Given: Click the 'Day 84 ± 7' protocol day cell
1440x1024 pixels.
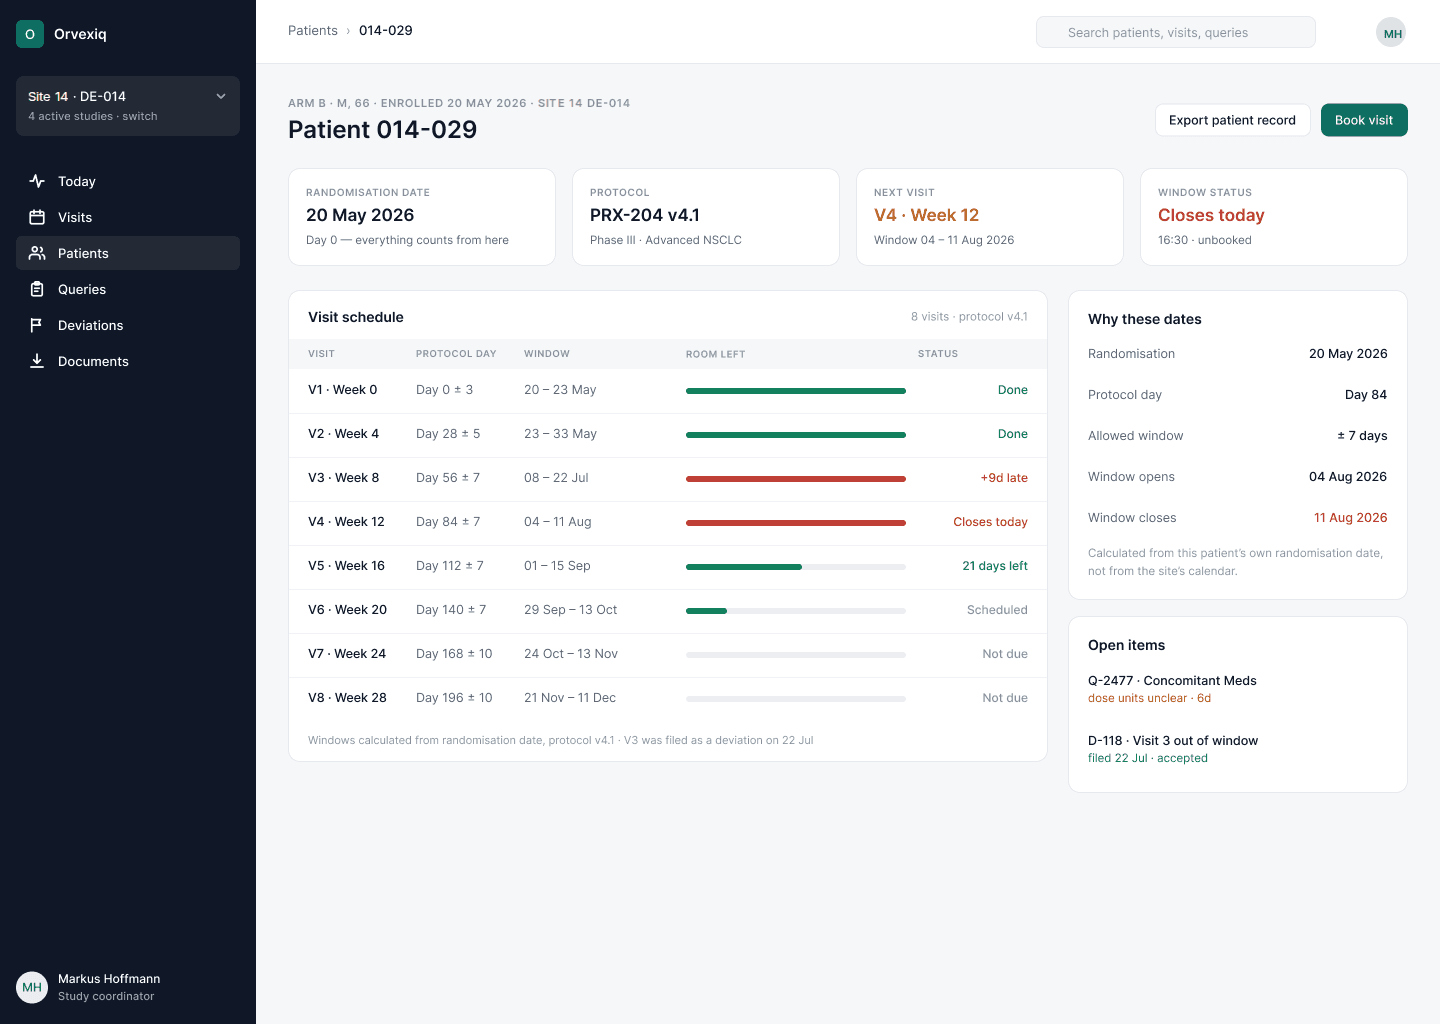Looking at the screenshot, I should pos(448,522).
